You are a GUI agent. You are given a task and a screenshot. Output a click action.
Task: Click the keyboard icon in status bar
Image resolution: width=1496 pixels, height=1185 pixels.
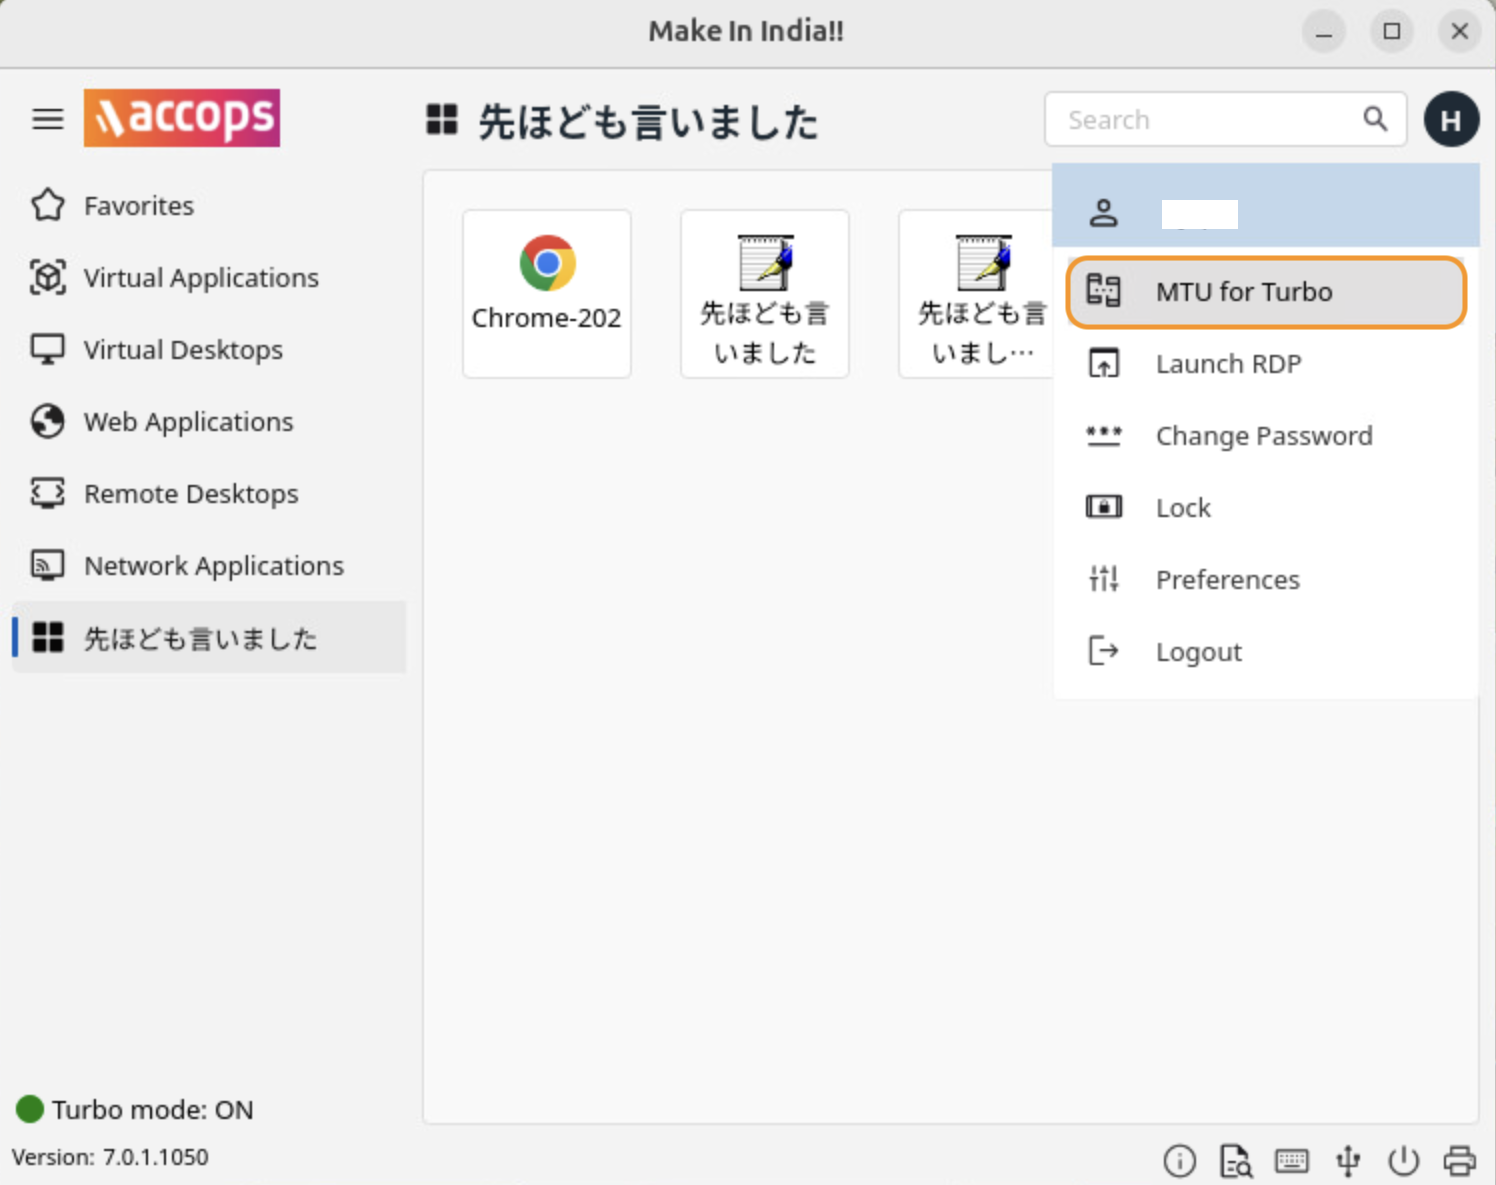click(x=1291, y=1160)
